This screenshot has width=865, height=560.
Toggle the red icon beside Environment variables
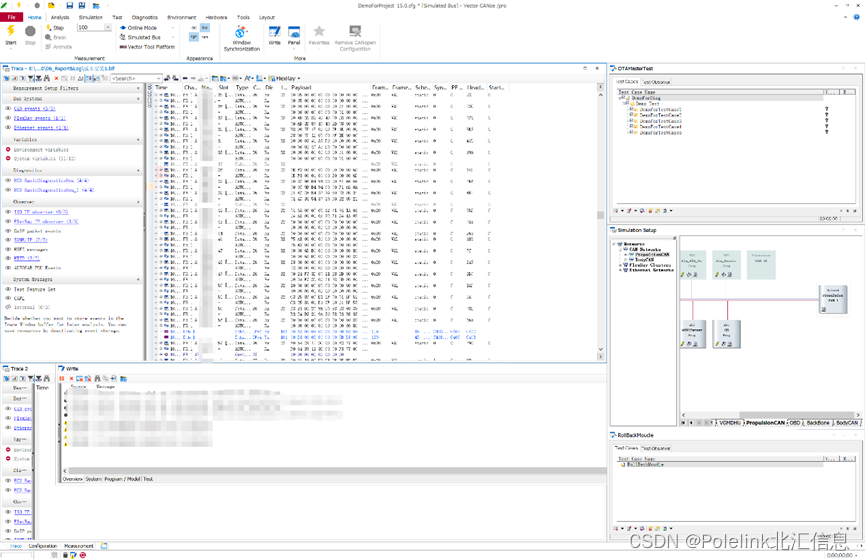(x=8, y=150)
